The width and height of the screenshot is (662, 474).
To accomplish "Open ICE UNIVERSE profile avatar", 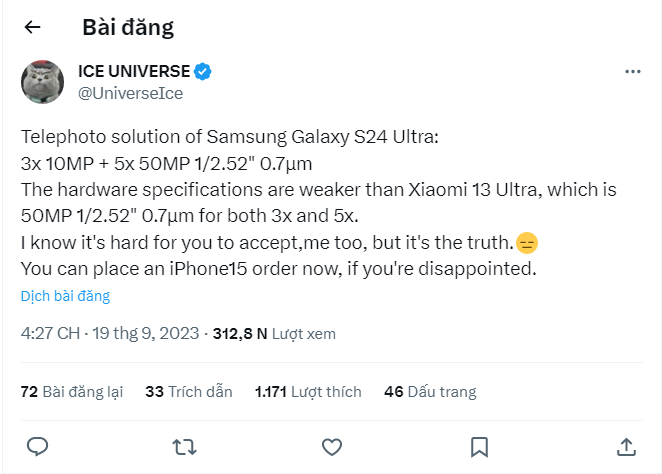I will pyautogui.click(x=44, y=82).
